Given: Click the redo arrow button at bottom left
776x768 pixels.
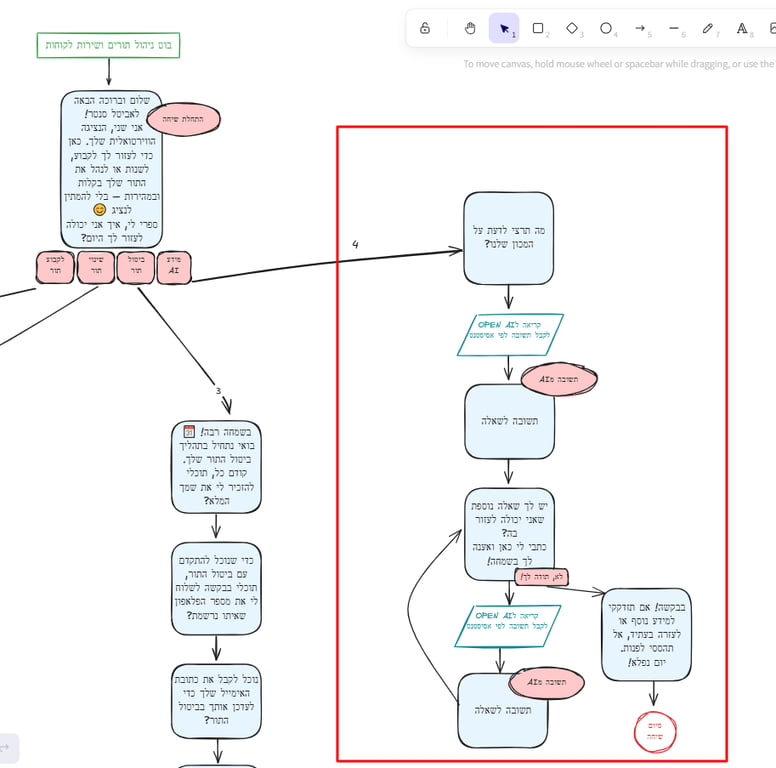Looking at the screenshot, I should click(x=6, y=748).
